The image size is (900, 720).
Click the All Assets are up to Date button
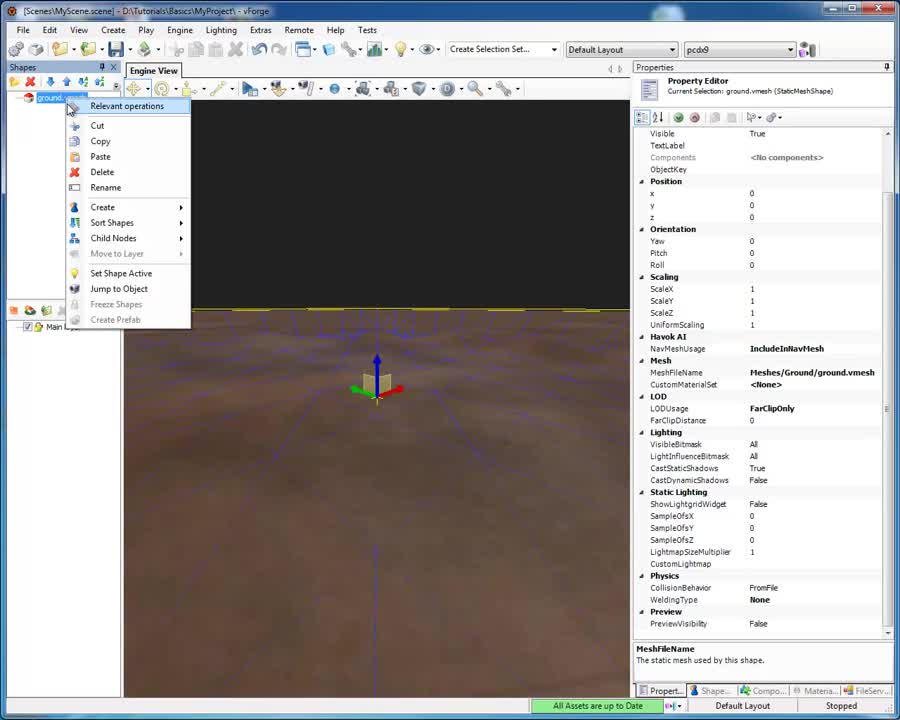(x=597, y=706)
